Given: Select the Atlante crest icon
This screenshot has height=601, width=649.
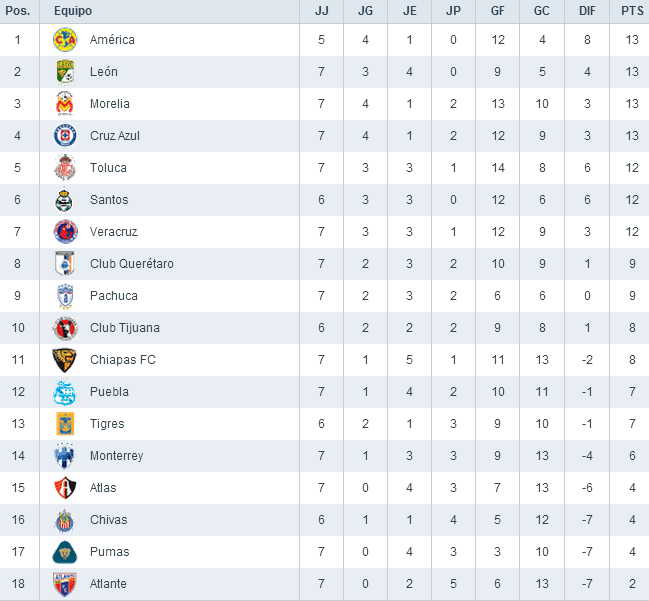Looking at the screenshot, I should (65, 584).
